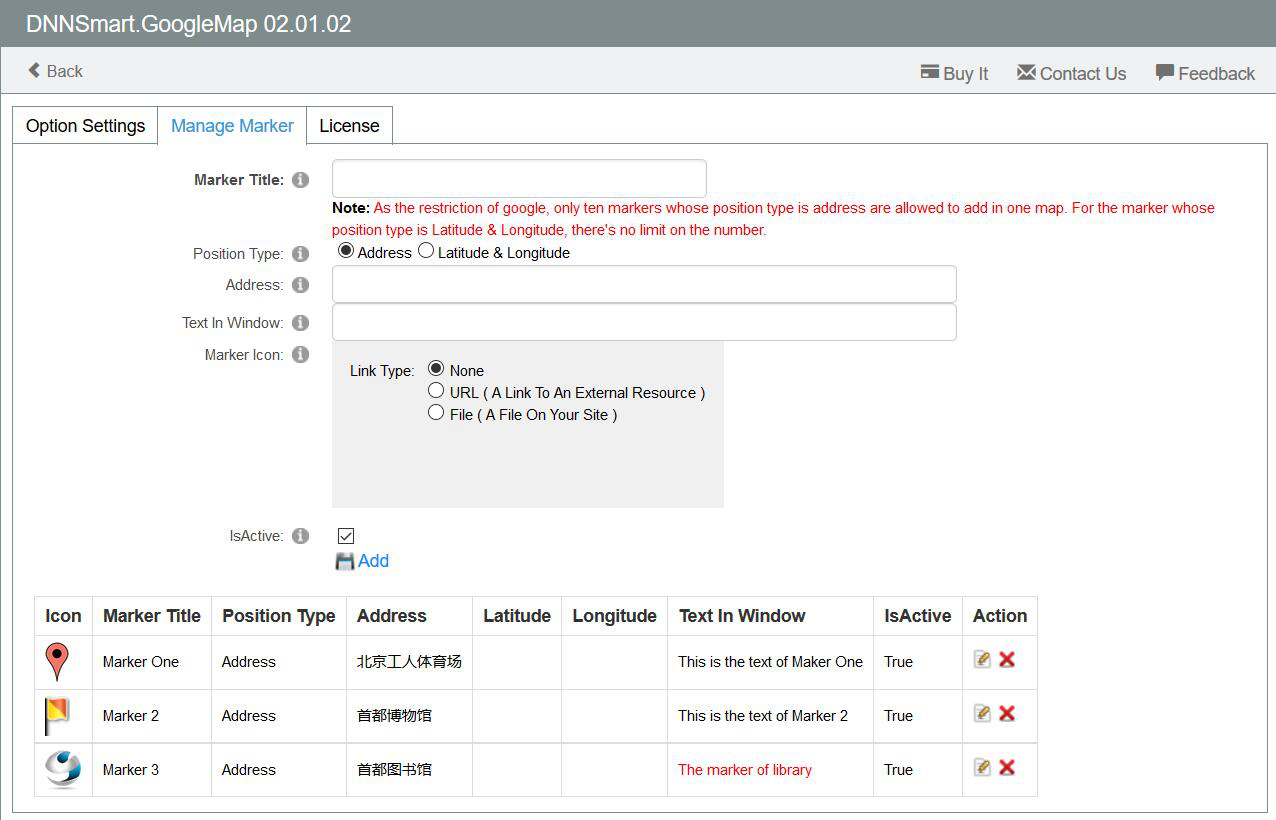1276x820 pixels.
Task: Show info tooltip for Marker Title
Action: pyautogui.click(x=300, y=180)
